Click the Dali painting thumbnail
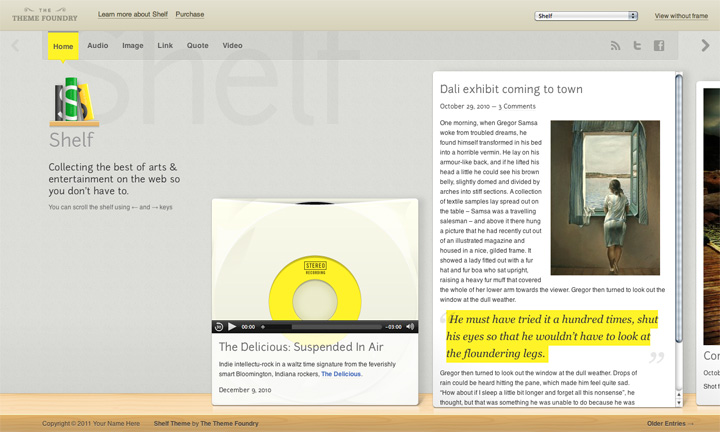The width and height of the screenshot is (720, 432). point(605,197)
